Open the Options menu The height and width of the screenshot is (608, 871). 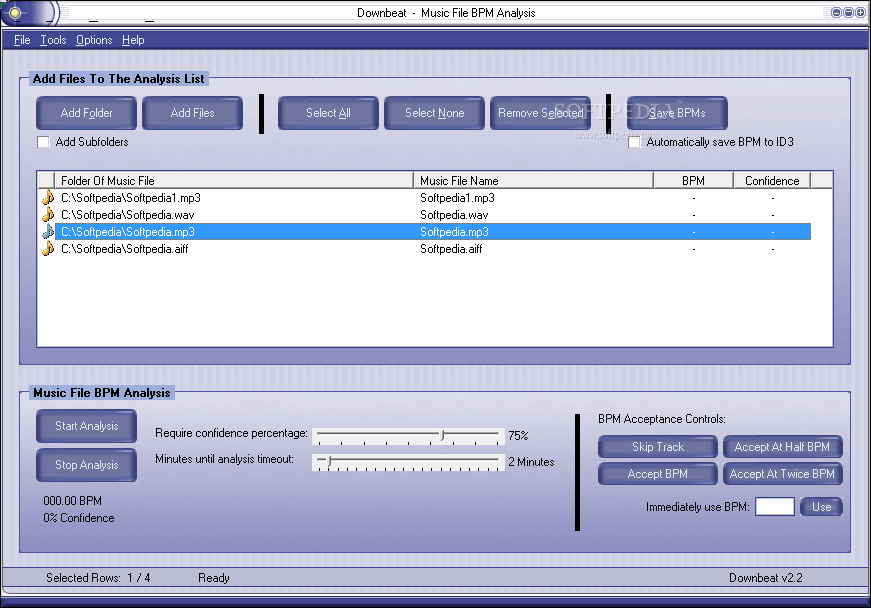[x=94, y=40]
